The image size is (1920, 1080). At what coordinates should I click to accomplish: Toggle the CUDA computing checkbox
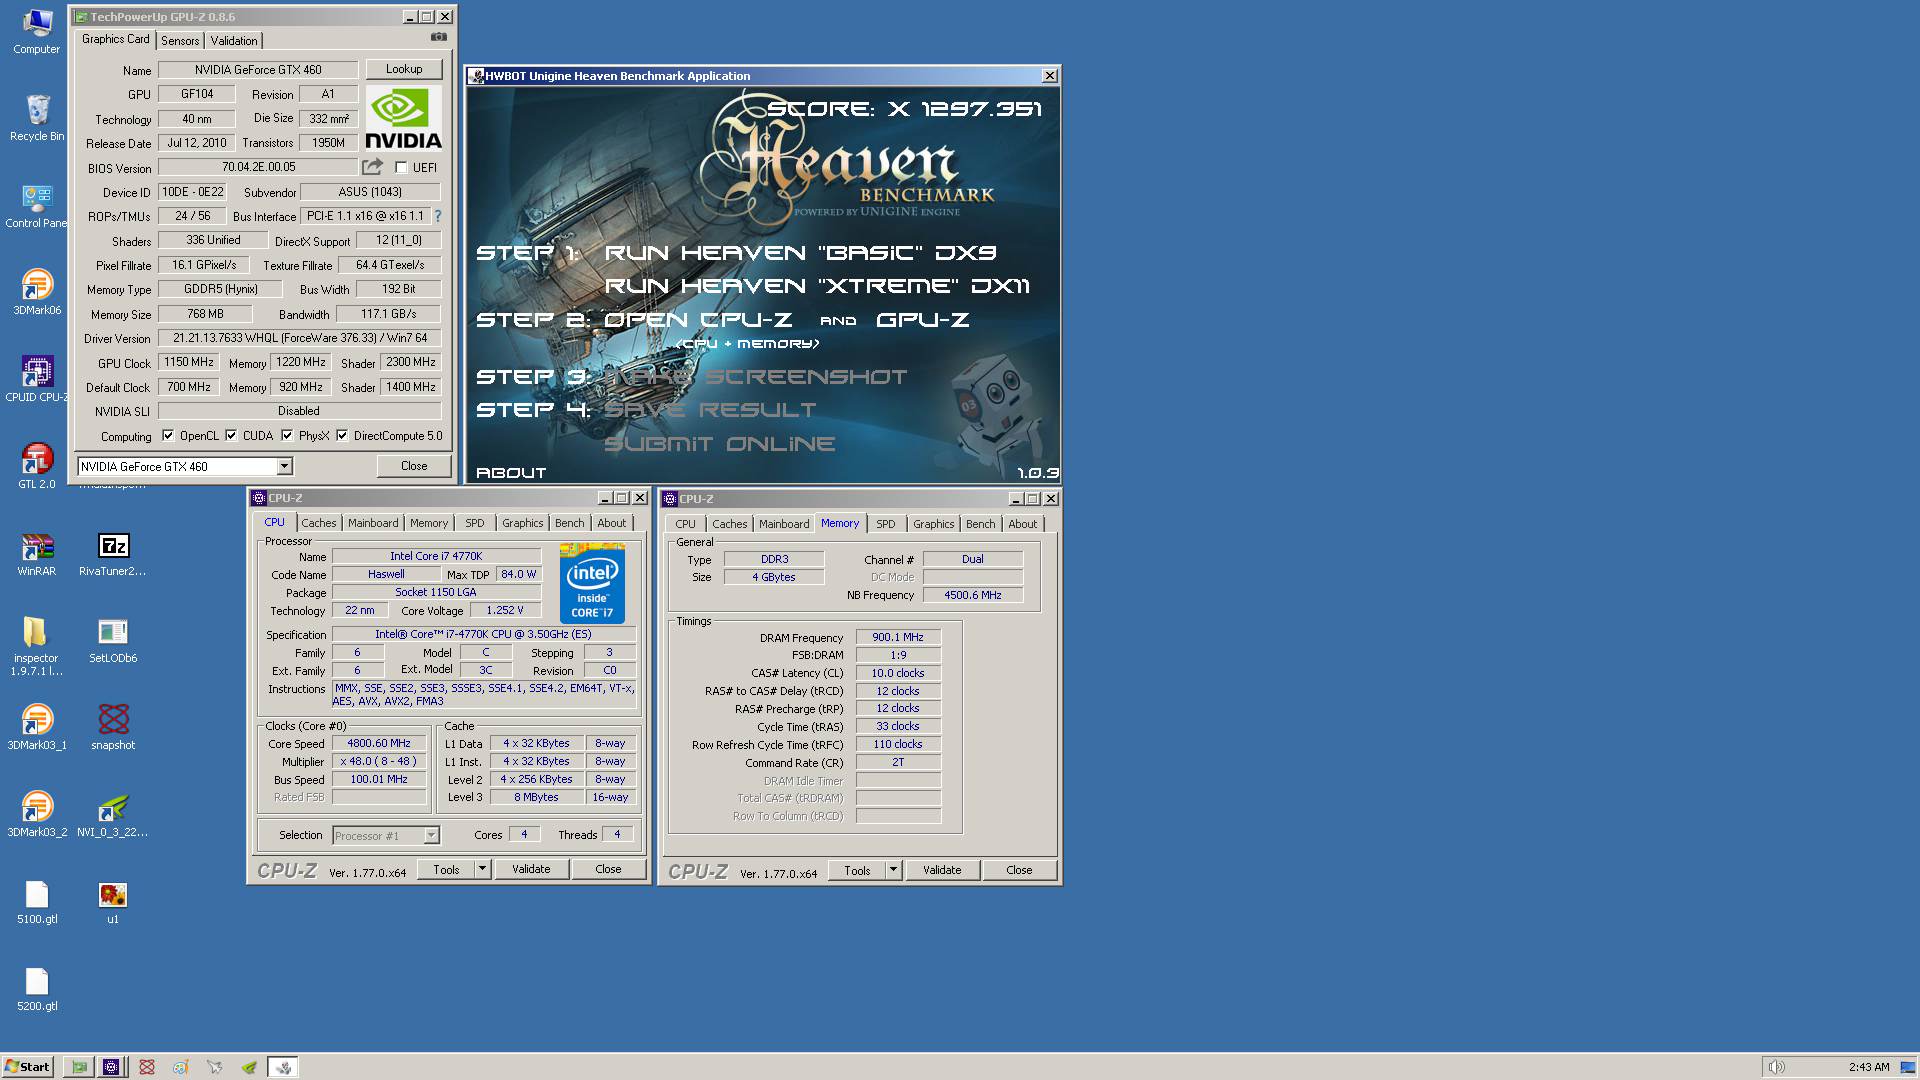point(231,436)
